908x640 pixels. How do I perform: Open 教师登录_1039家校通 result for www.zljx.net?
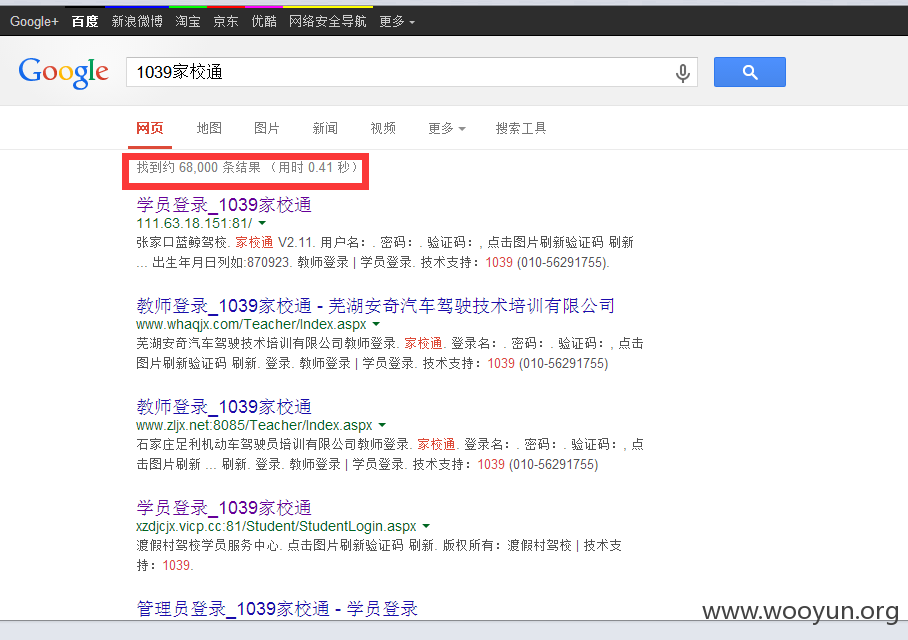point(224,407)
